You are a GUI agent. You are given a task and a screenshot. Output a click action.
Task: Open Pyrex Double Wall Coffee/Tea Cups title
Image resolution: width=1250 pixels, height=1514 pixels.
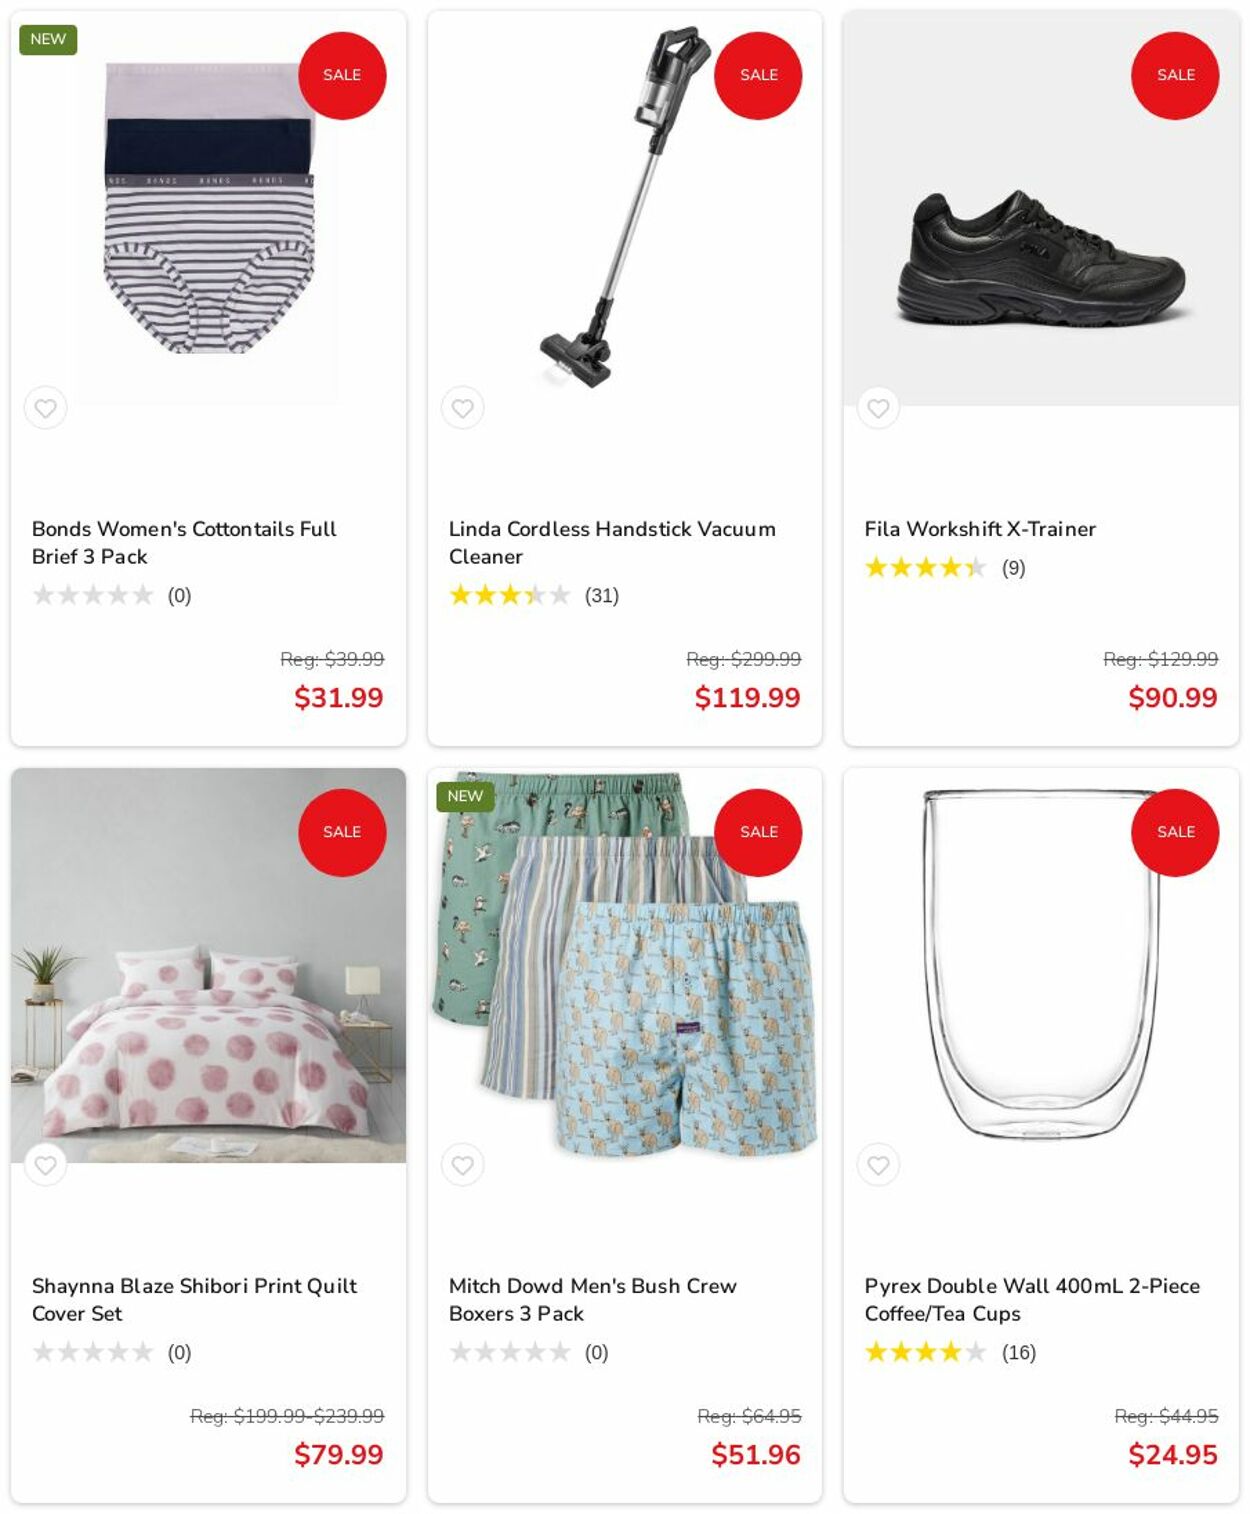[x=1031, y=1299]
